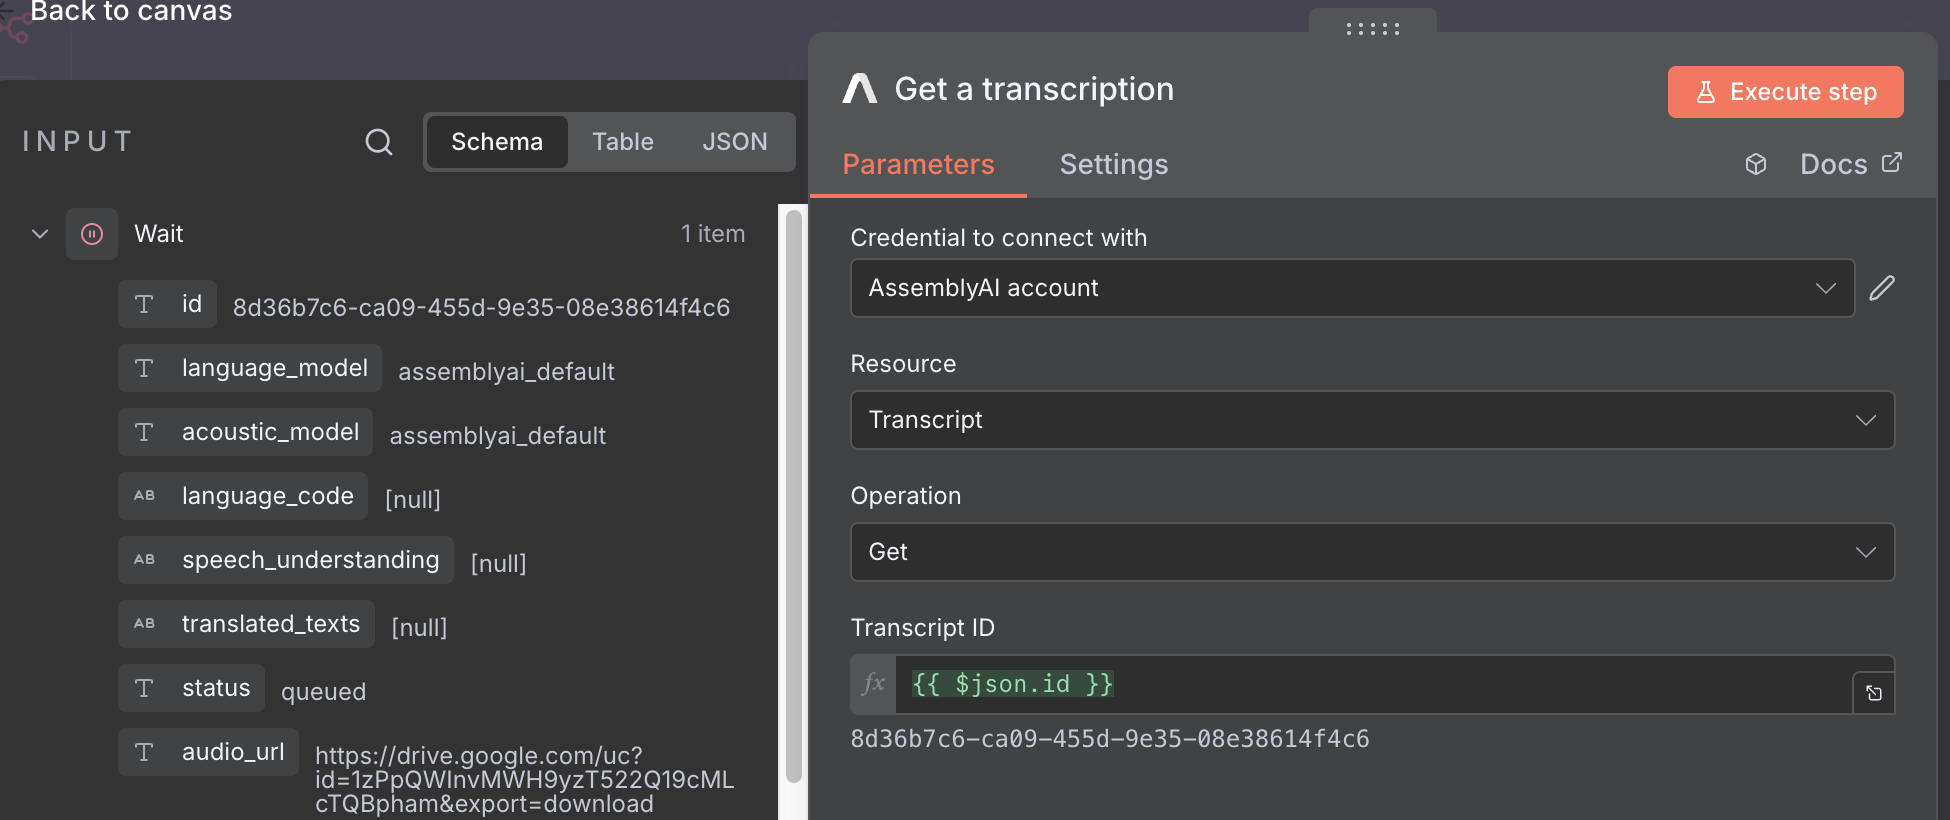Switch input view to Schema
The width and height of the screenshot is (1950, 820).
click(497, 142)
